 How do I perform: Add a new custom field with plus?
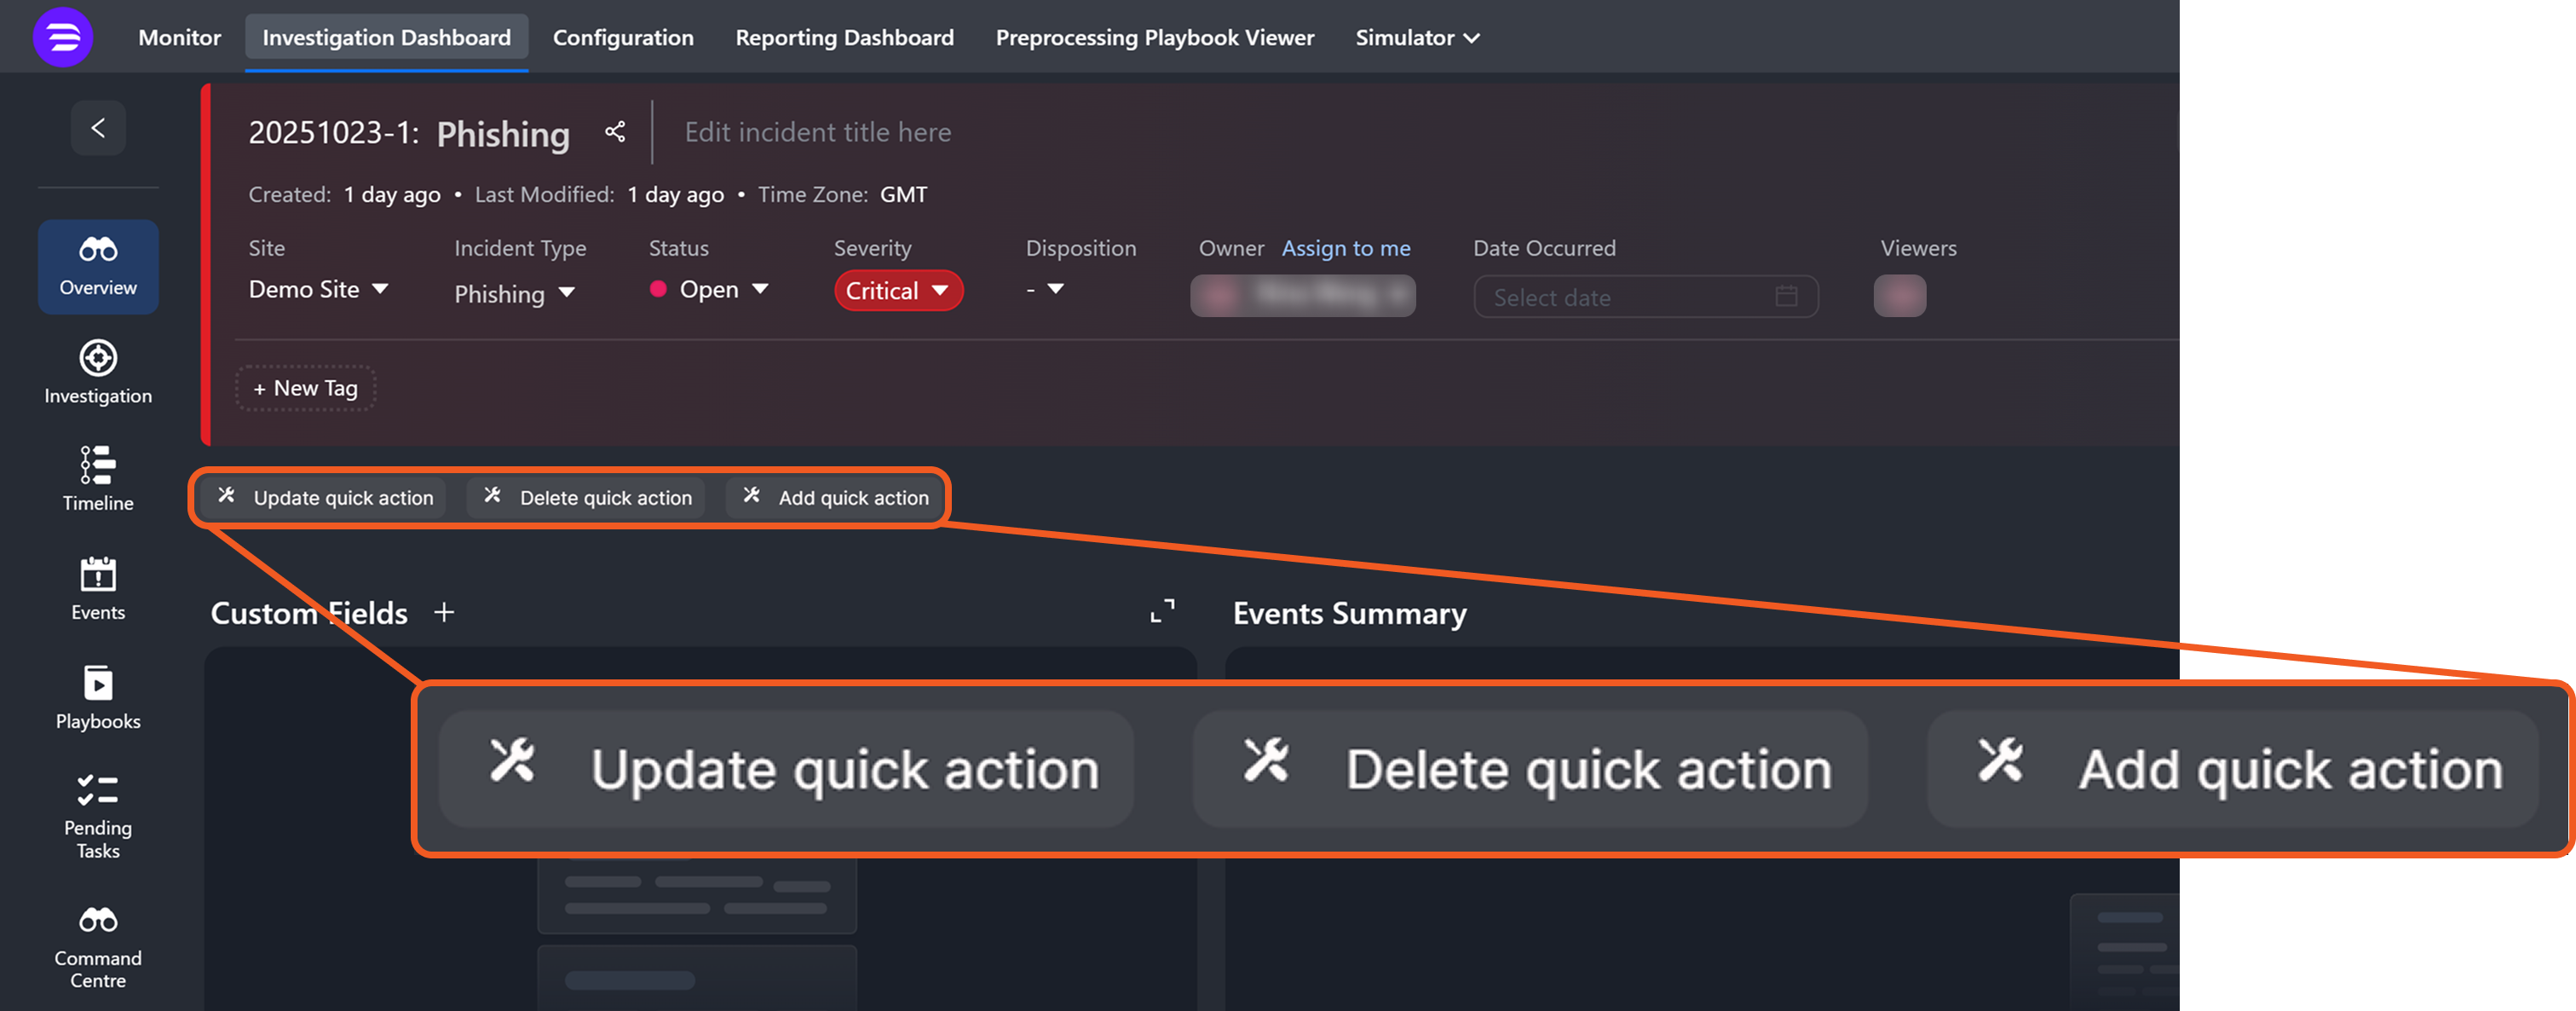[444, 612]
